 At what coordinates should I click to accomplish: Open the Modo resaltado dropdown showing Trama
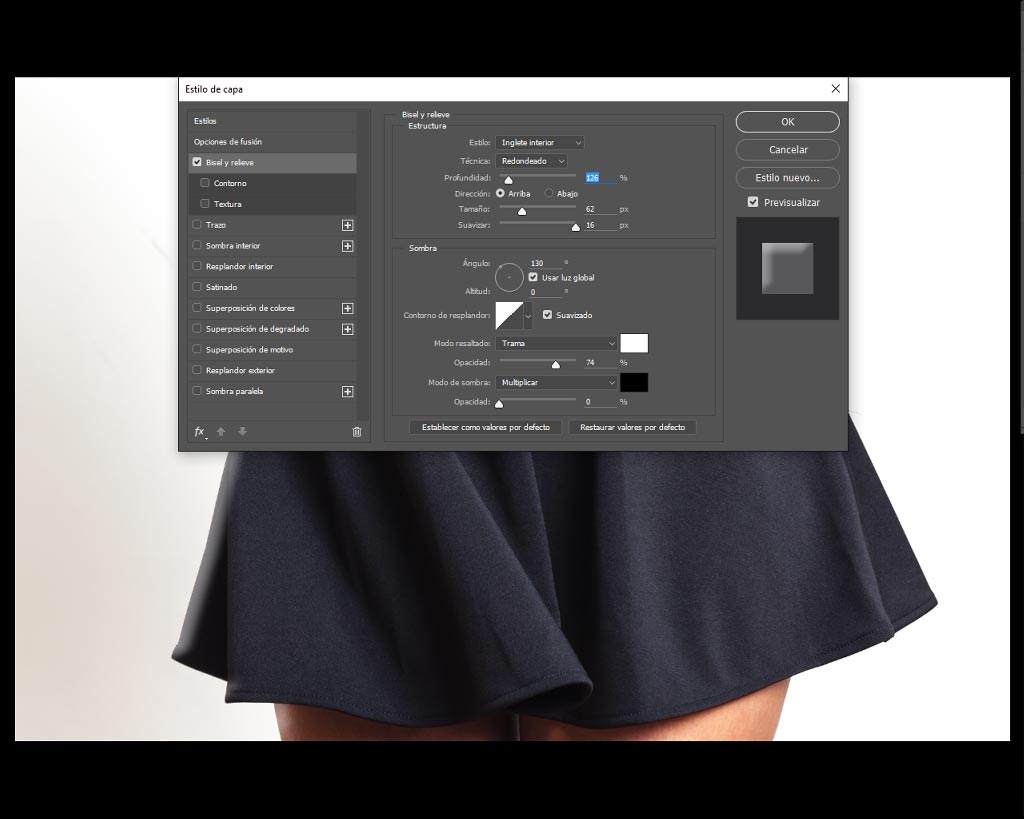point(556,344)
